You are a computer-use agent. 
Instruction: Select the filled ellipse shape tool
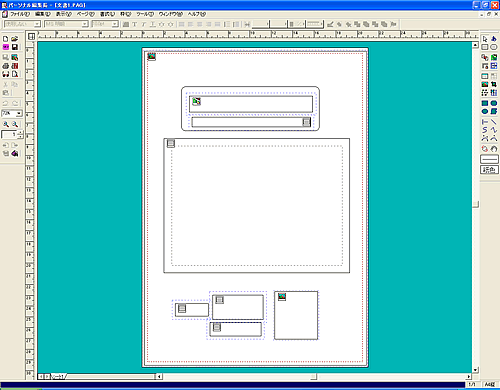(x=485, y=111)
